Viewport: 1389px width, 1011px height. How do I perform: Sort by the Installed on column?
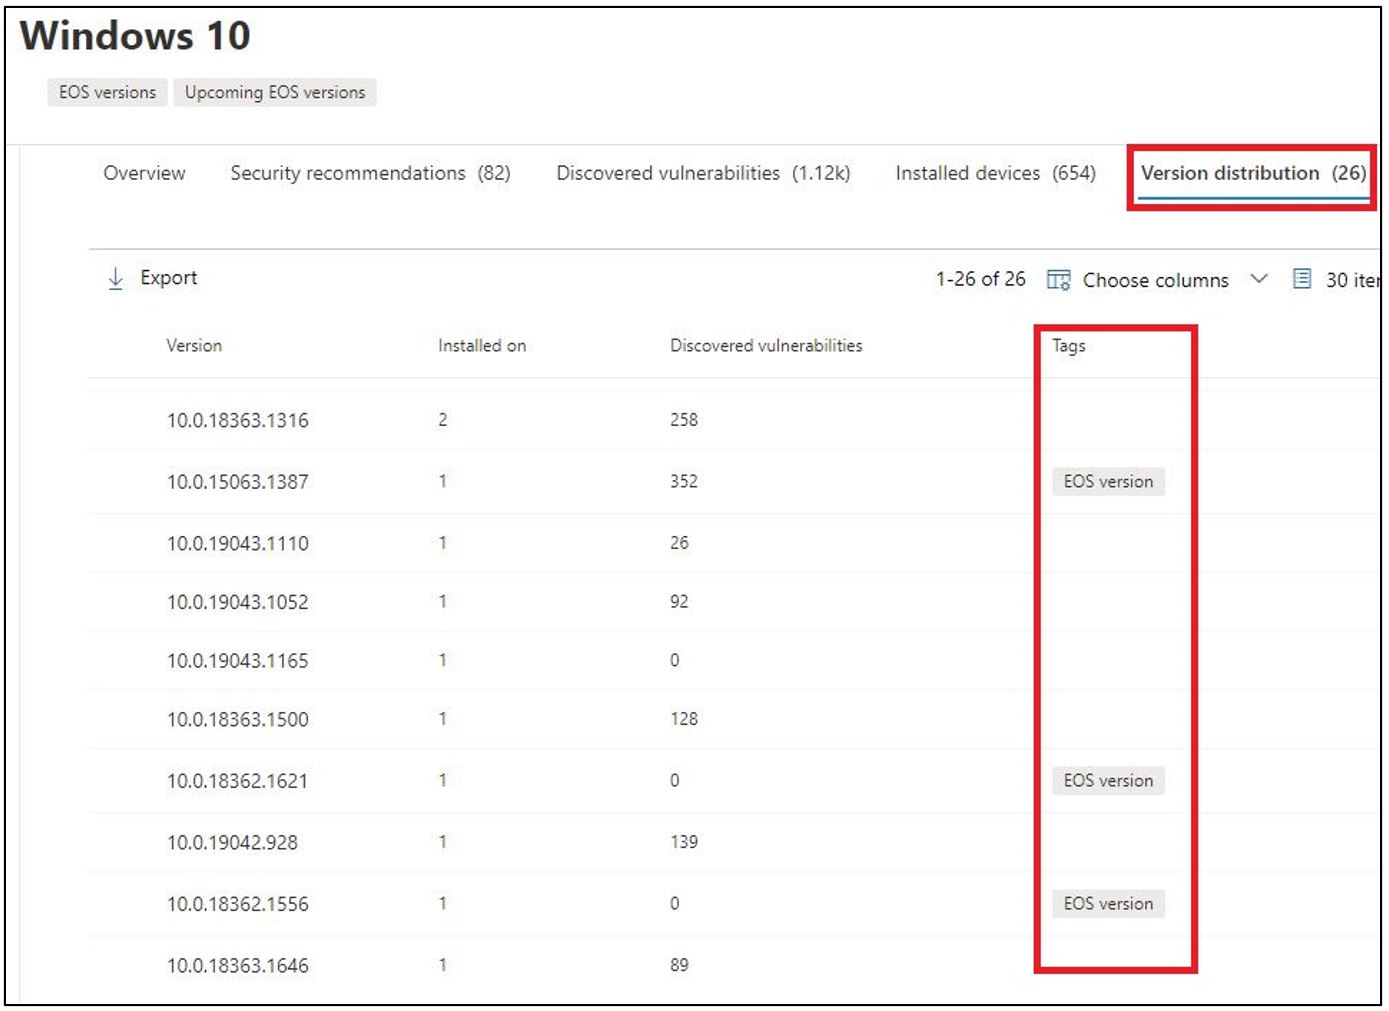point(480,345)
